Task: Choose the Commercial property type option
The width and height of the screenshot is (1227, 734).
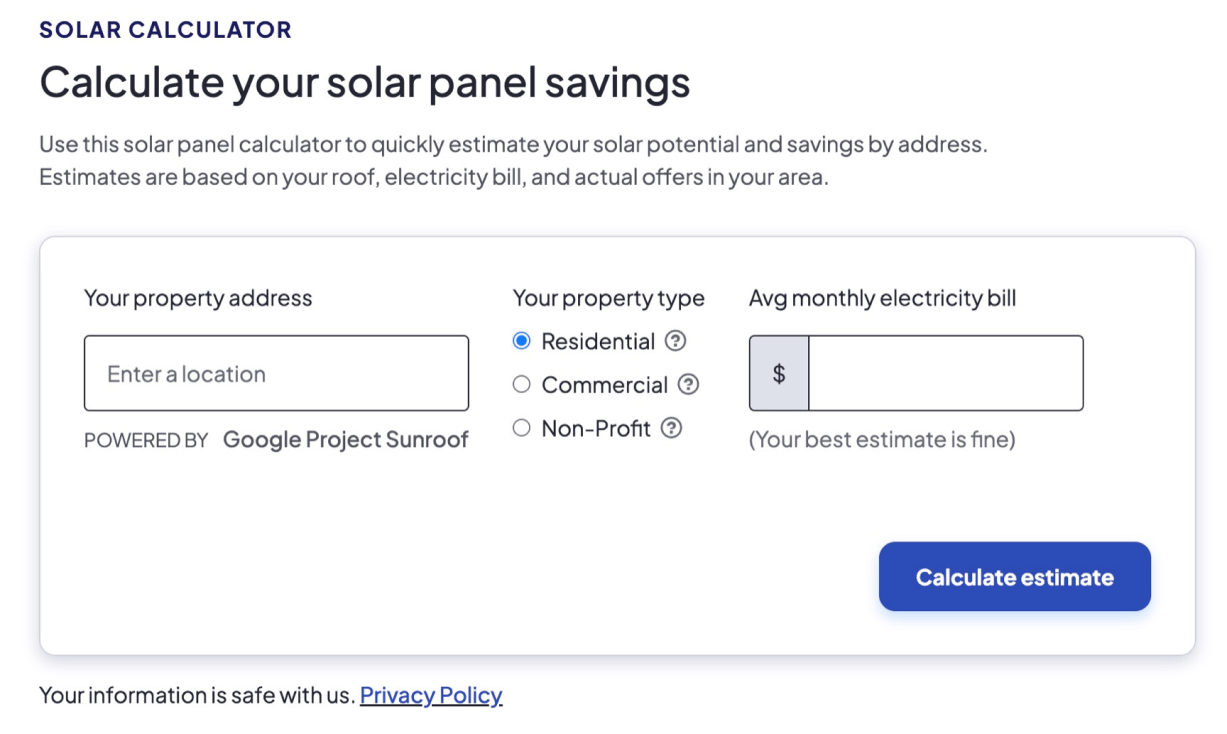Action: (x=521, y=385)
